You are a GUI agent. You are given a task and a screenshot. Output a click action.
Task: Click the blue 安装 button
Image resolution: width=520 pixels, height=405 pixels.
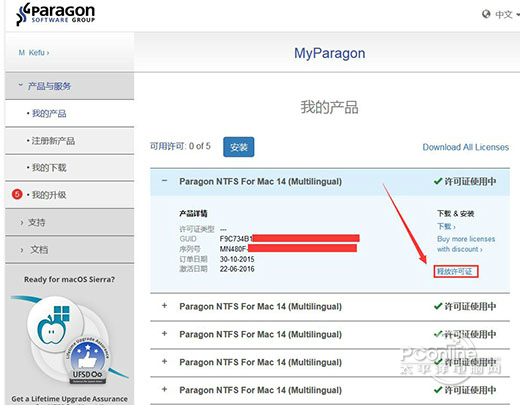pyautogui.click(x=239, y=147)
